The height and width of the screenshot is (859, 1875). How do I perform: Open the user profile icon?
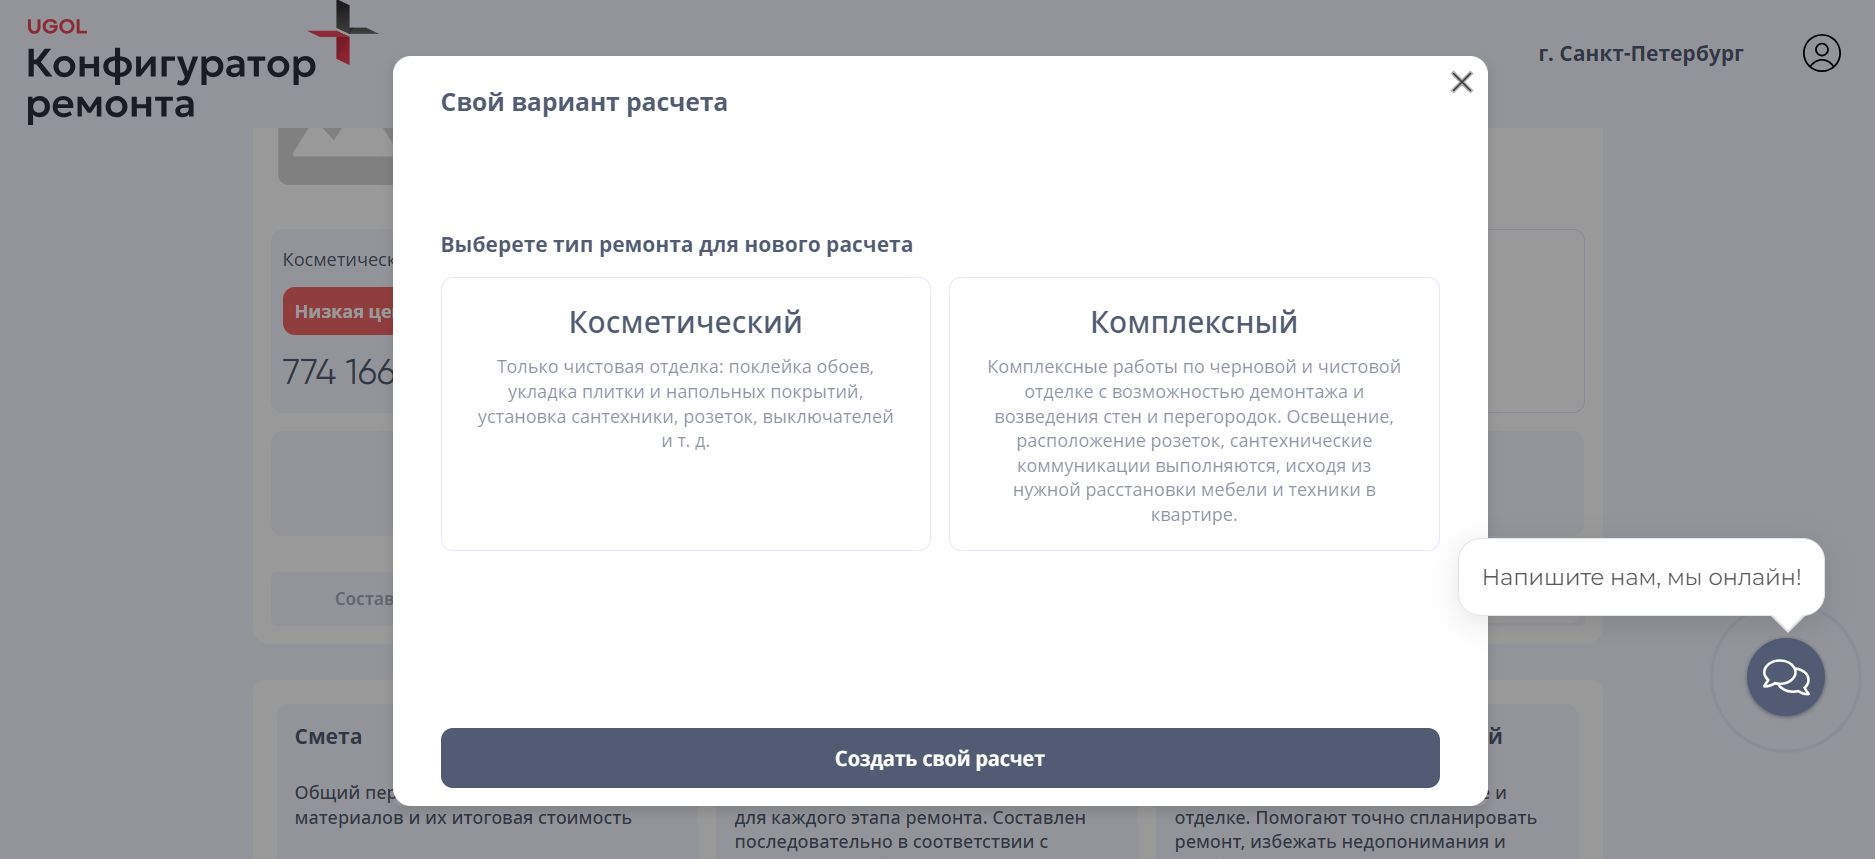coord(1821,53)
